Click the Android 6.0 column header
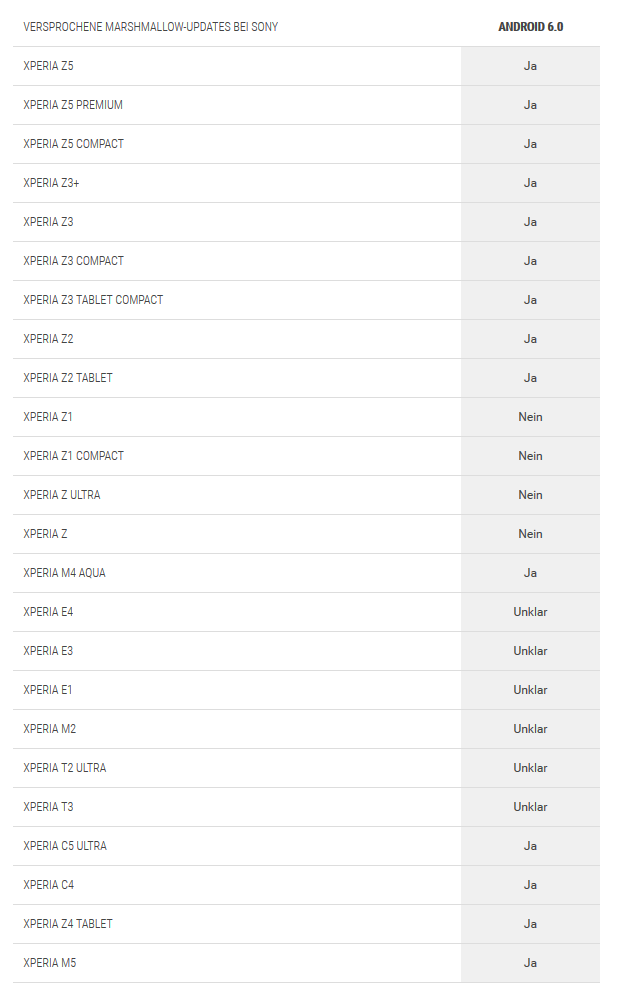617x996 pixels. pyautogui.click(x=530, y=27)
